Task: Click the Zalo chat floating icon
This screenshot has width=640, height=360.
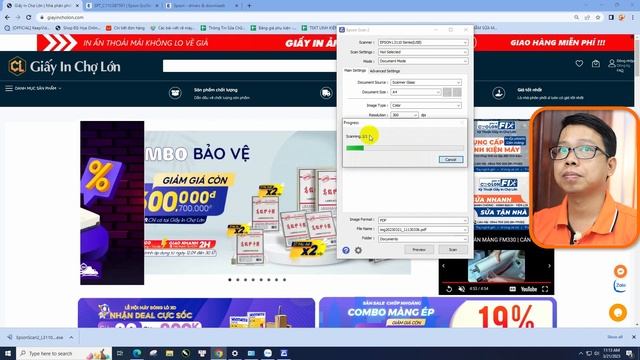Action: tap(620, 286)
